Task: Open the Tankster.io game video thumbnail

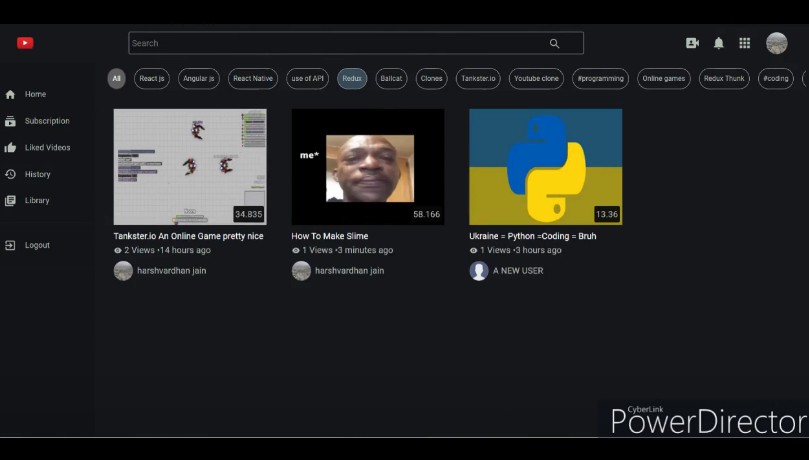Action: pyautogui.click(x=189, y=166)
